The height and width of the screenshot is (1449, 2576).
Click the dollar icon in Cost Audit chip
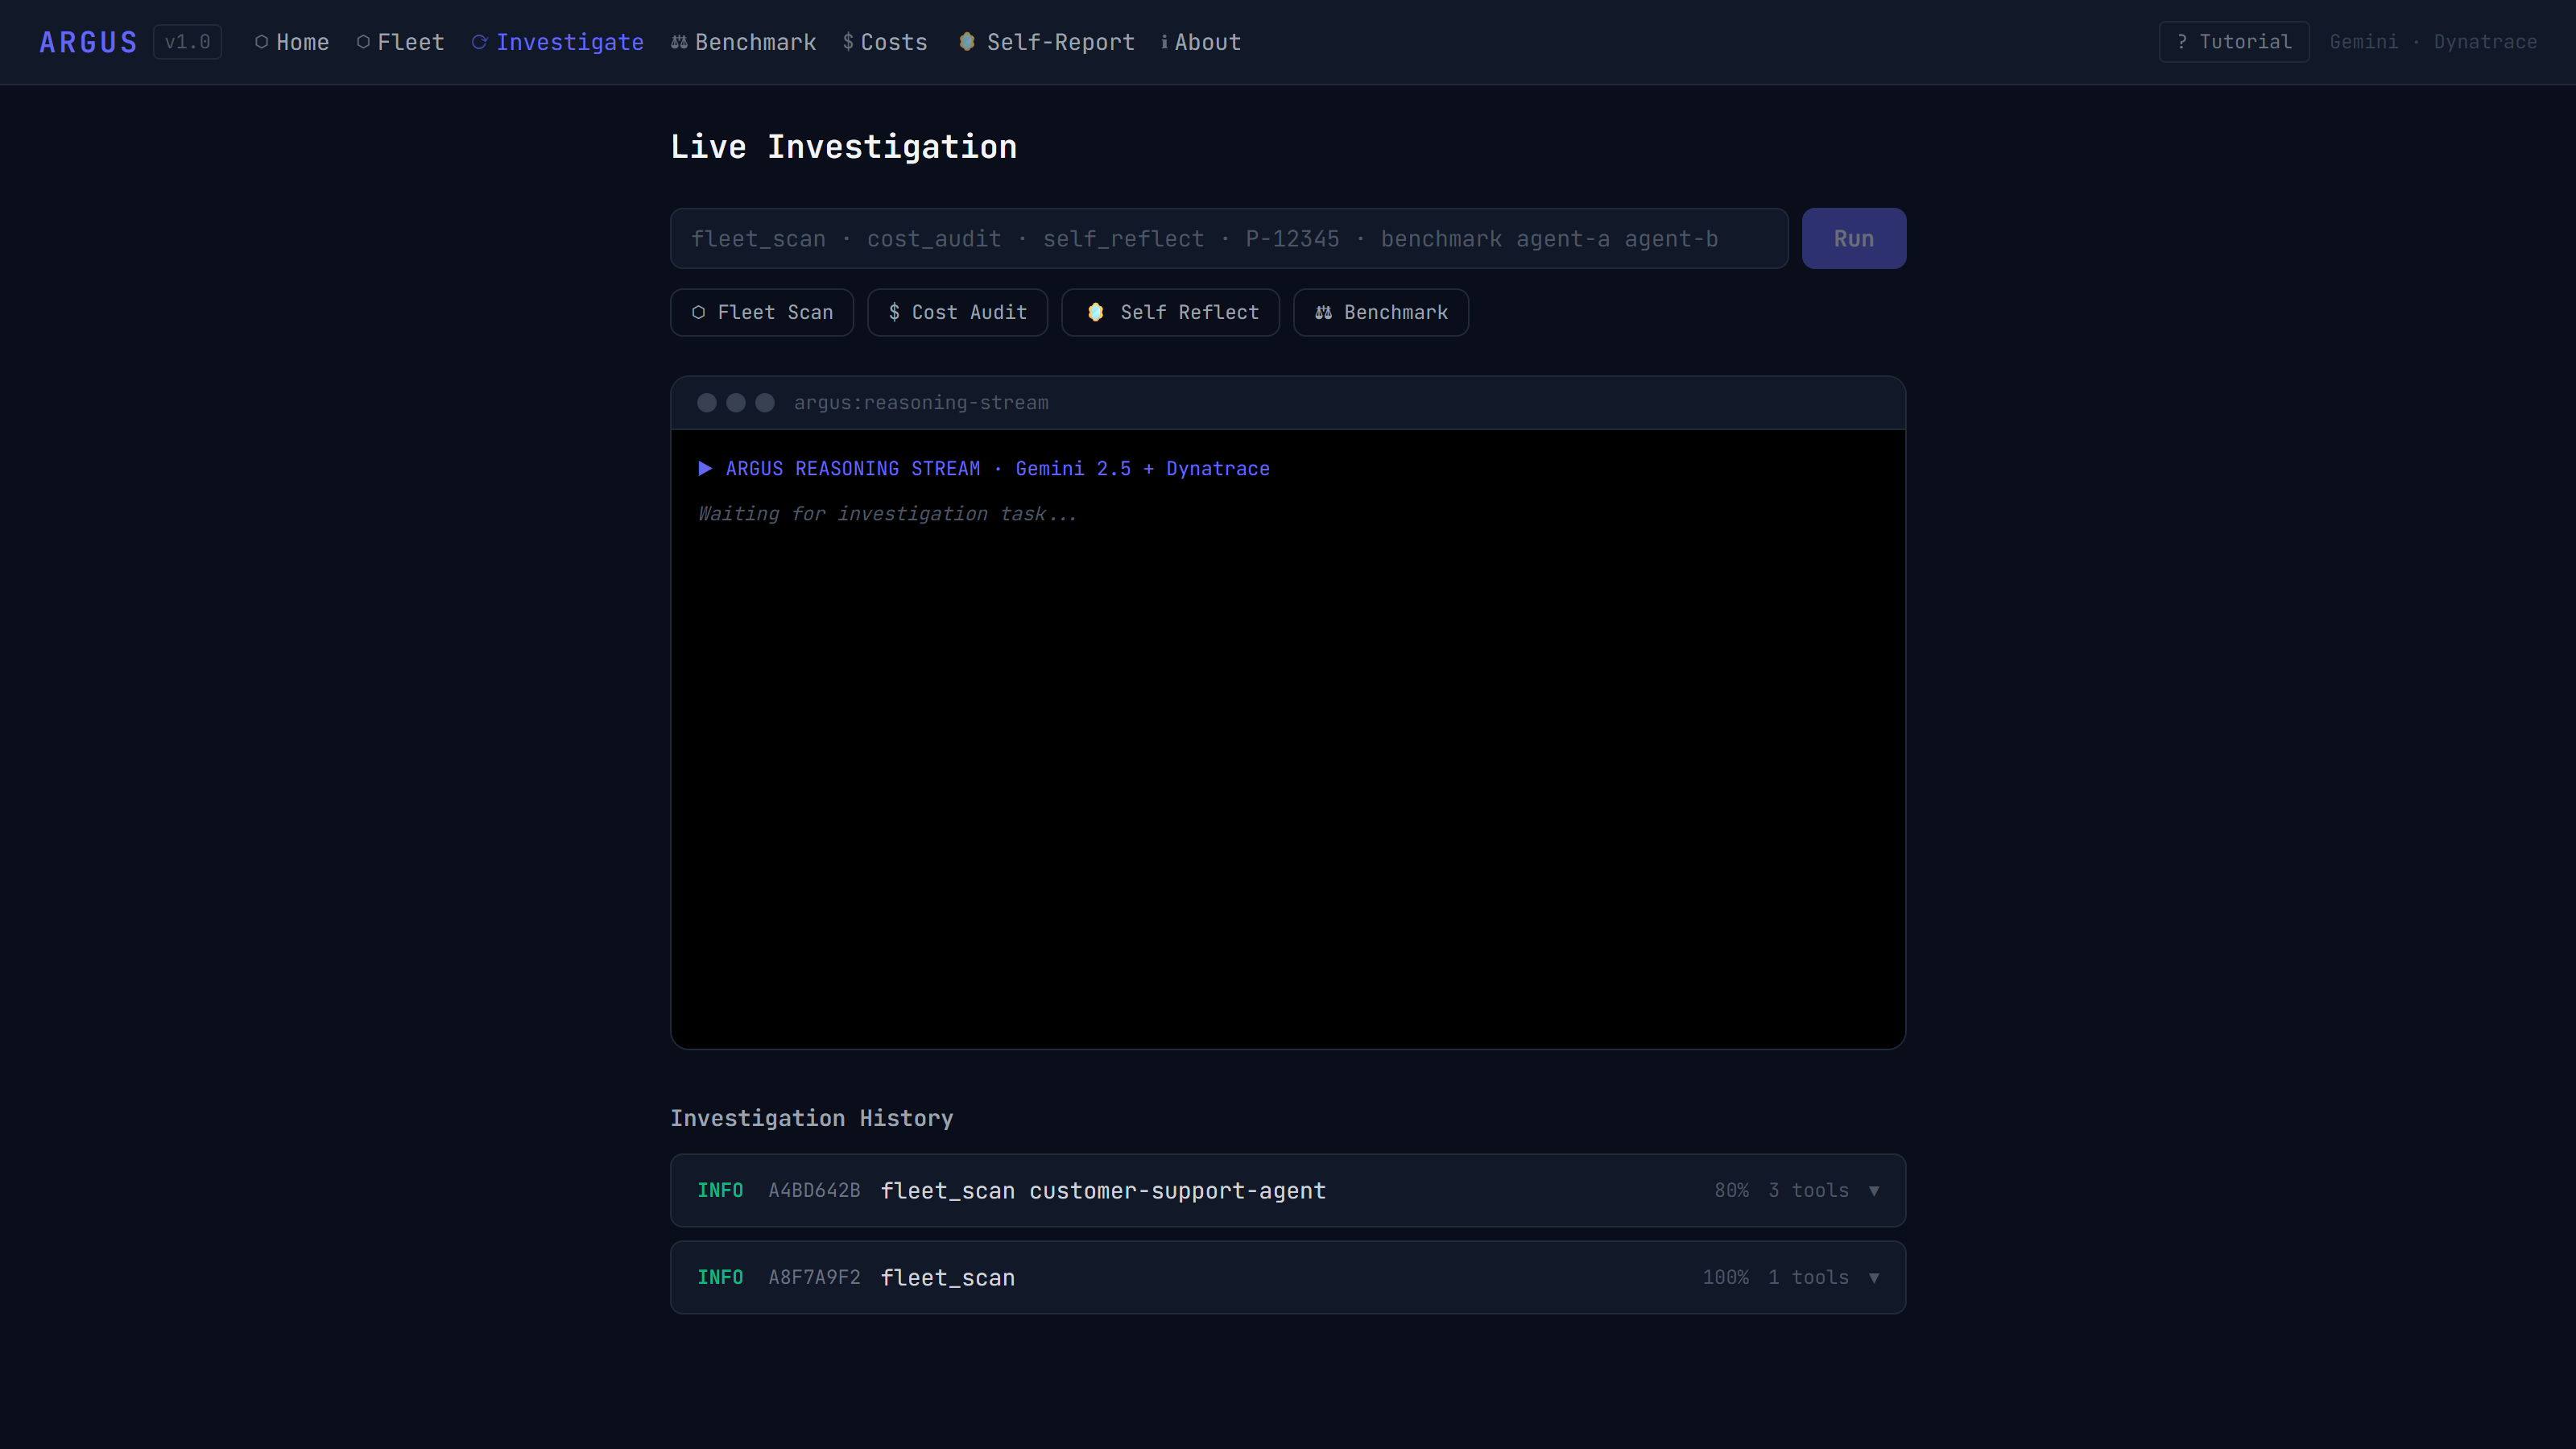click(x=894, y=313)
